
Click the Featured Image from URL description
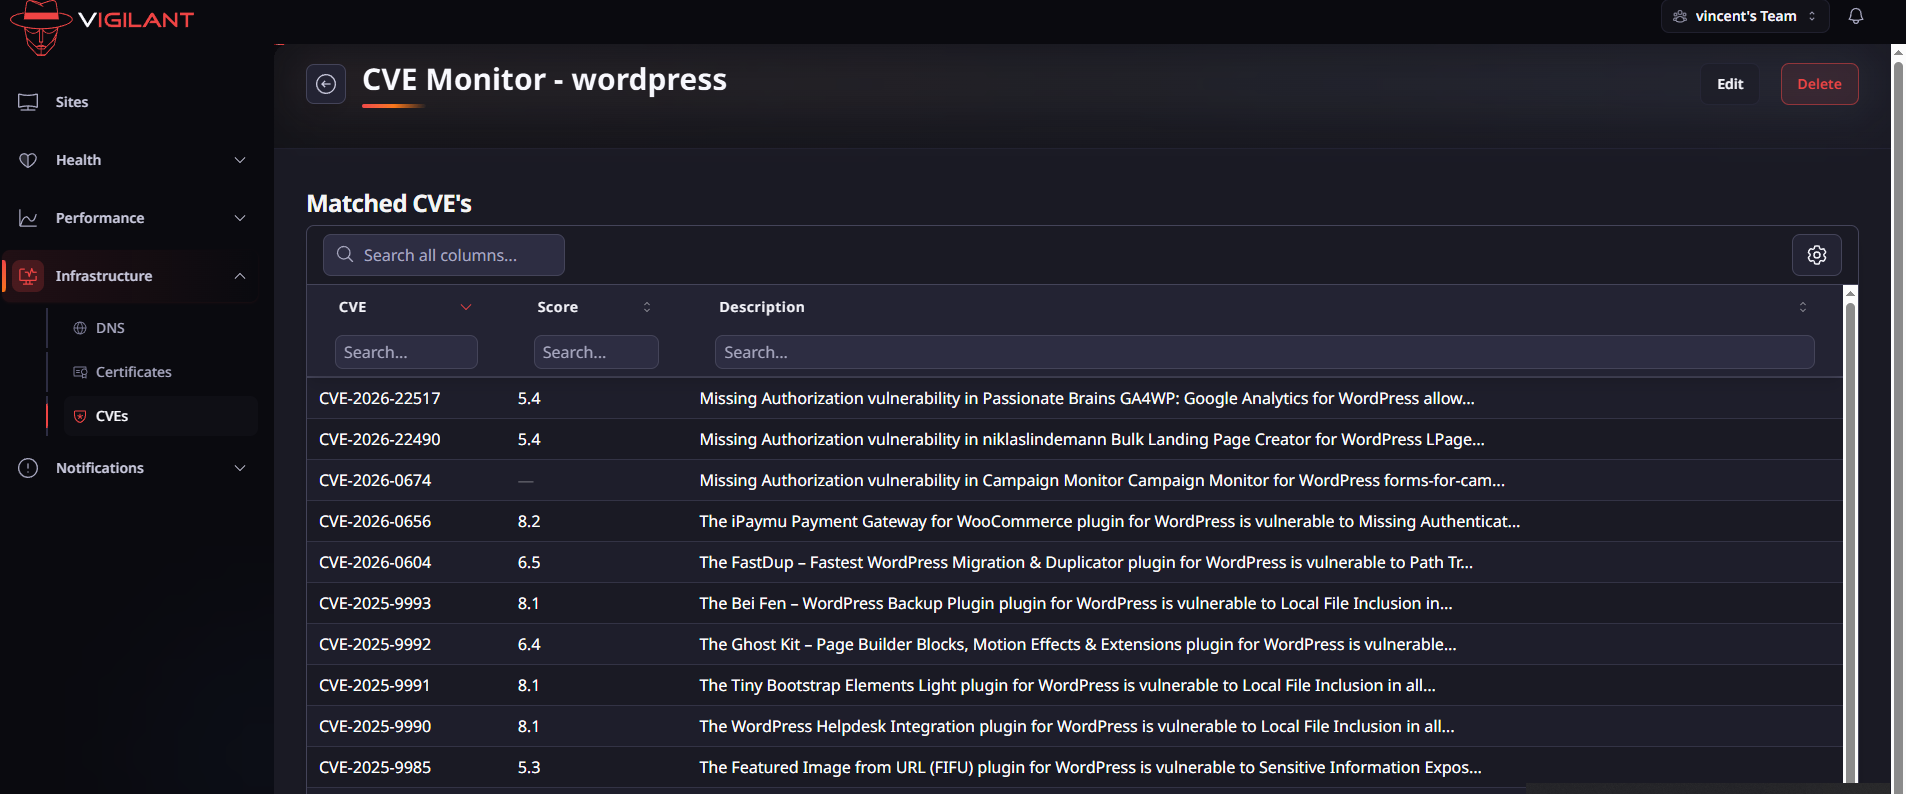[1090, 767]
